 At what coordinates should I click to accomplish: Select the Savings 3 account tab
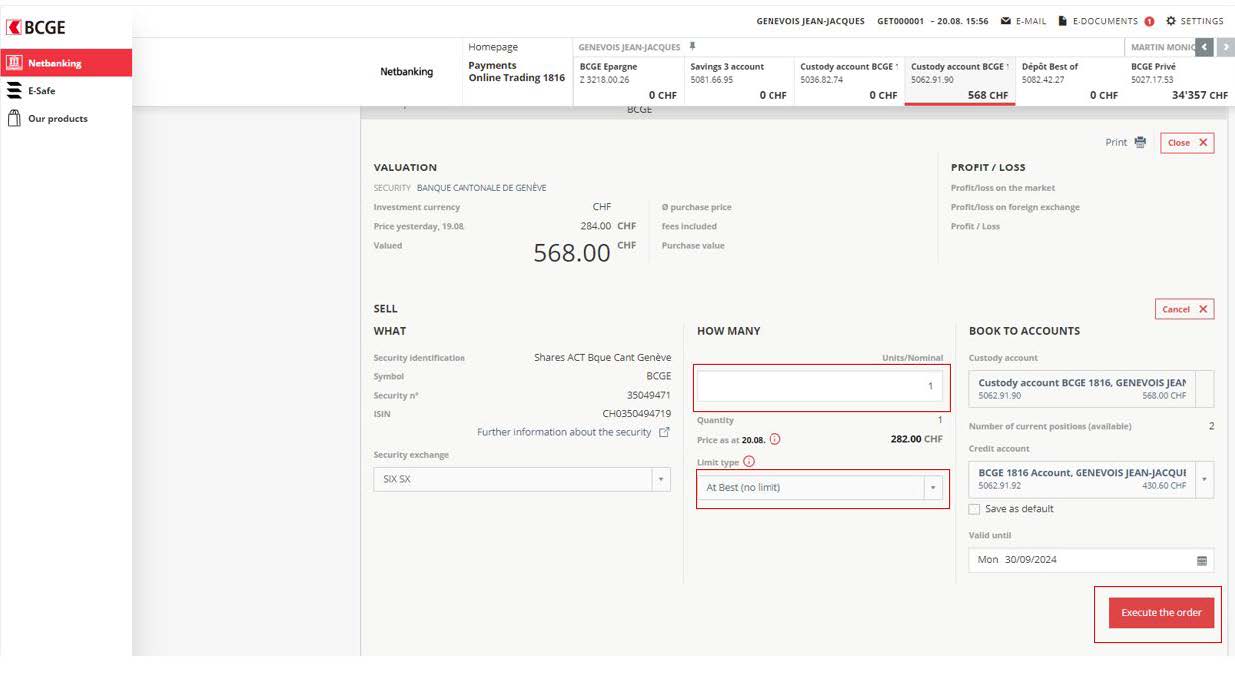click(x=738, y=80)
